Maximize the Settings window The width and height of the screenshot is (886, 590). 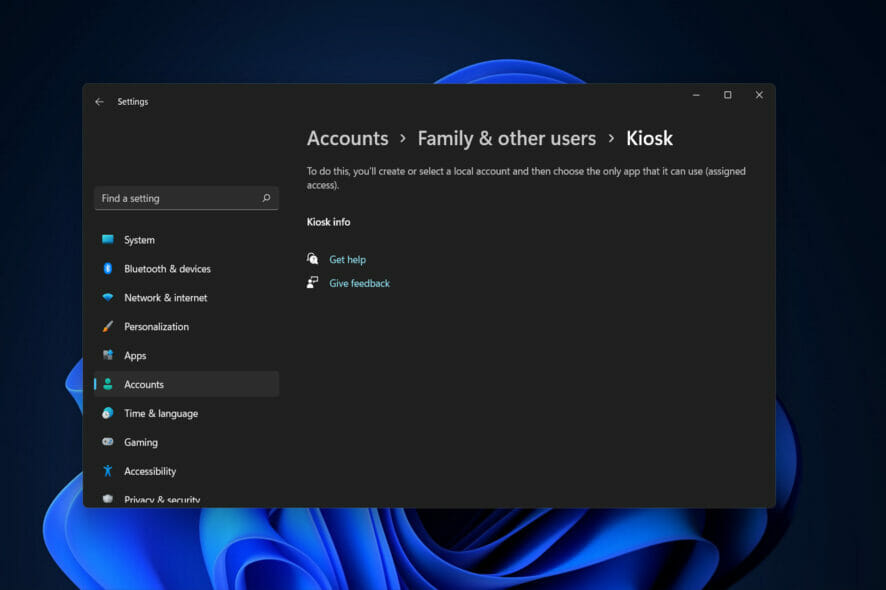(728, 95)
